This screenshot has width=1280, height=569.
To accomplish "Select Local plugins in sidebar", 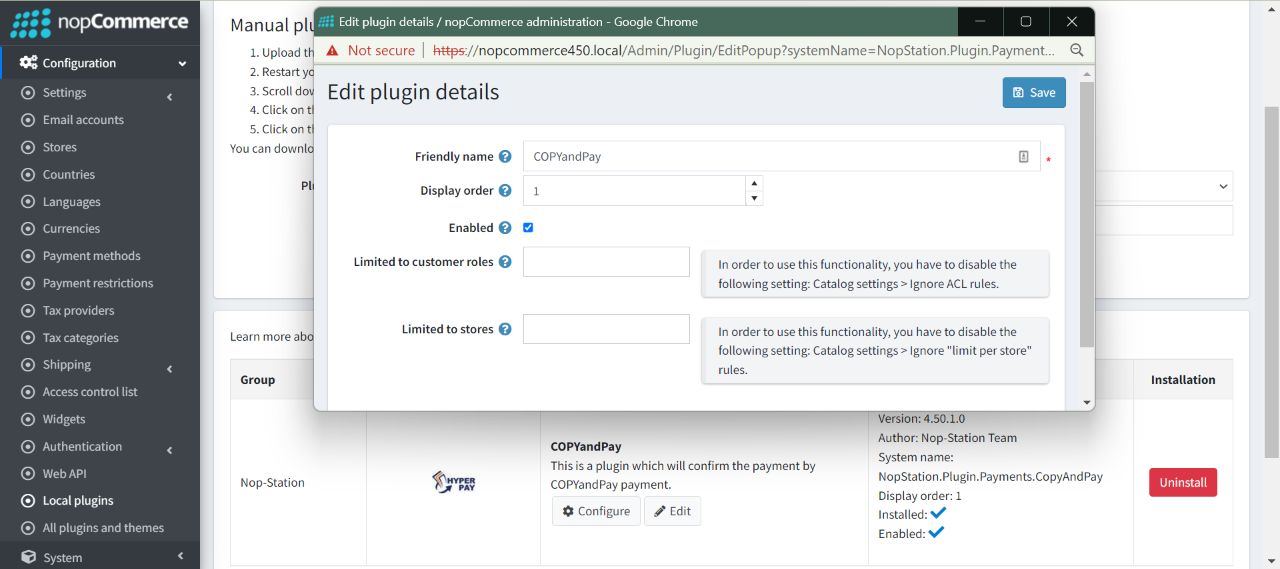I will tap(78, 501).
